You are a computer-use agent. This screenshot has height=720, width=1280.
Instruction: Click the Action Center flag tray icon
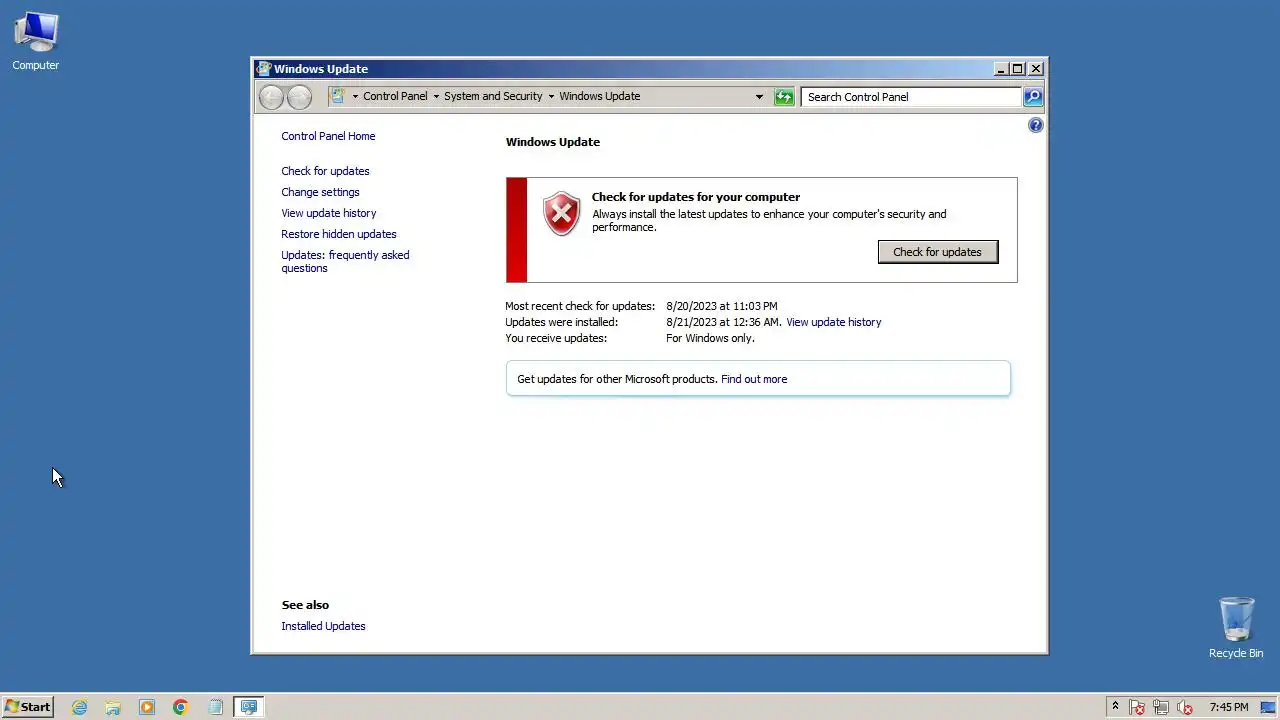(1137, 707)
